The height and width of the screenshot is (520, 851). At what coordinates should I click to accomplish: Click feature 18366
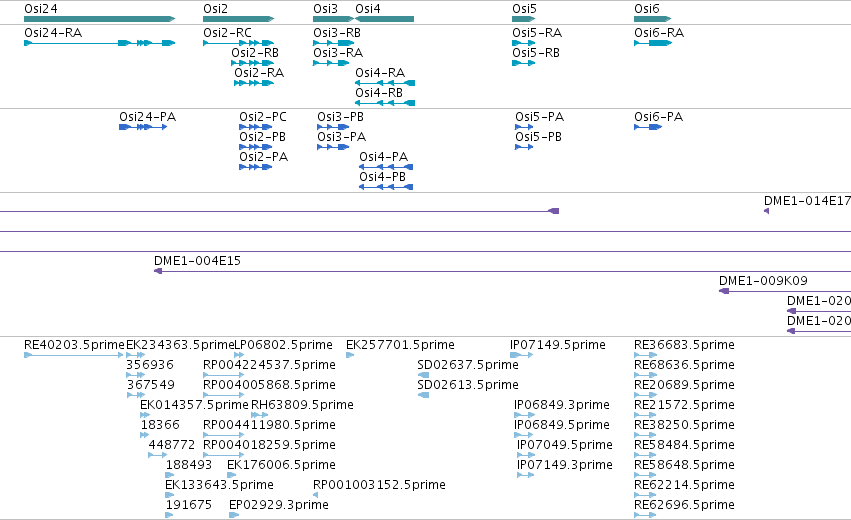(x=144, y=436)
